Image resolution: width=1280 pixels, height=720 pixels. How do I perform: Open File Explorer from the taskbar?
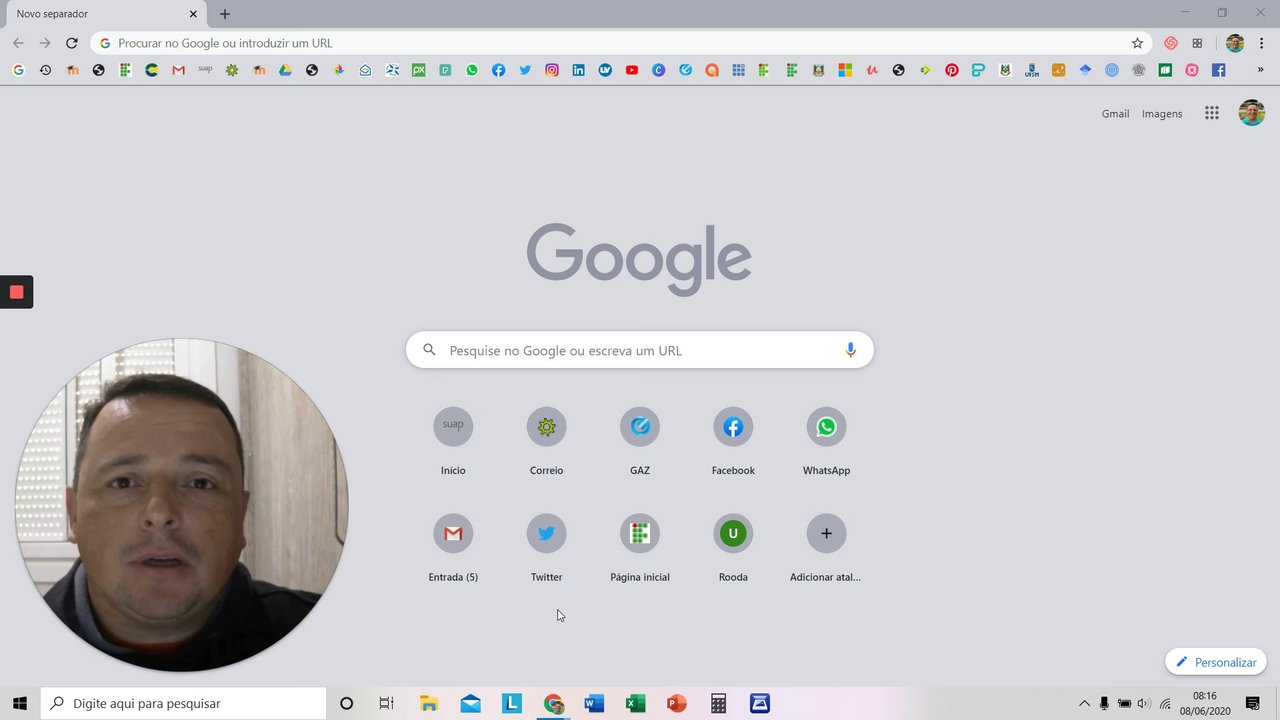coord(429,703)
